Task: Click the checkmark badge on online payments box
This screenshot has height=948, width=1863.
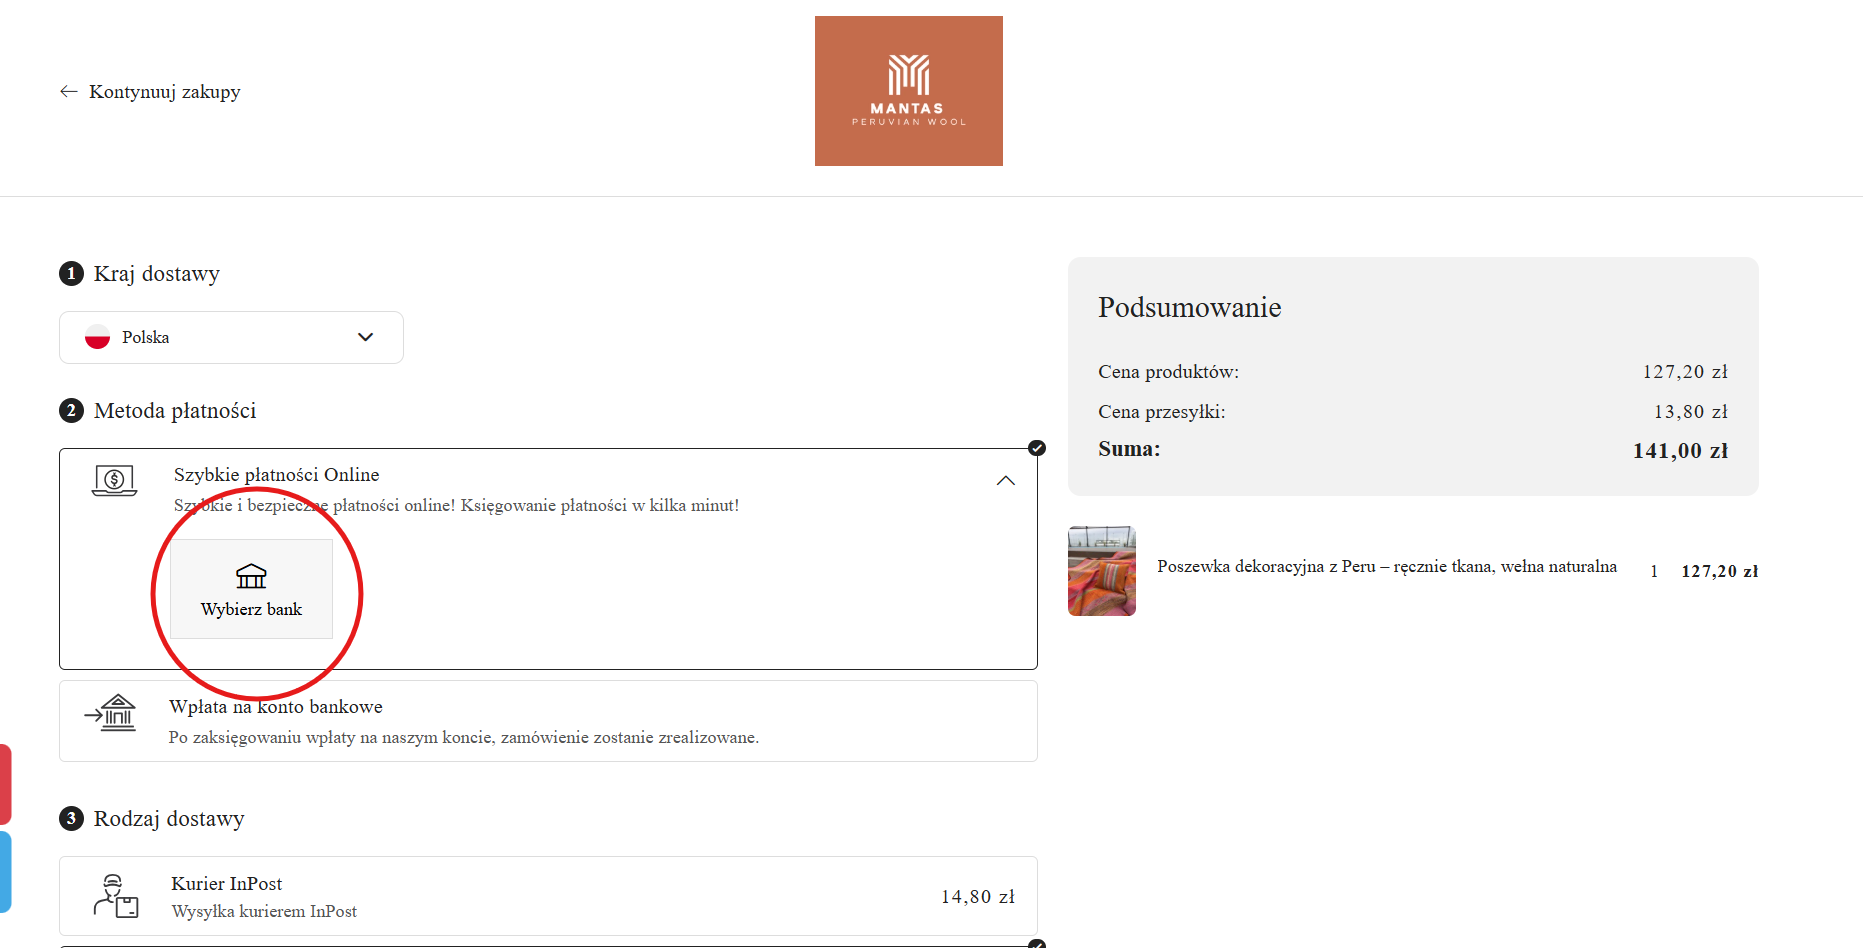Action: coord(1037,448)
